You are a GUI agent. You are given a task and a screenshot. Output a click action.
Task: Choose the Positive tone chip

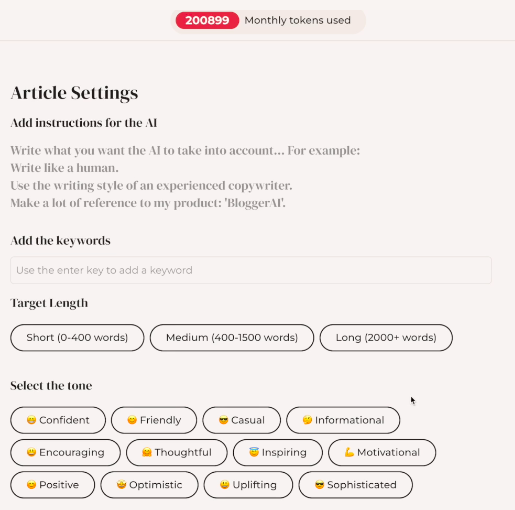point(53,485)
